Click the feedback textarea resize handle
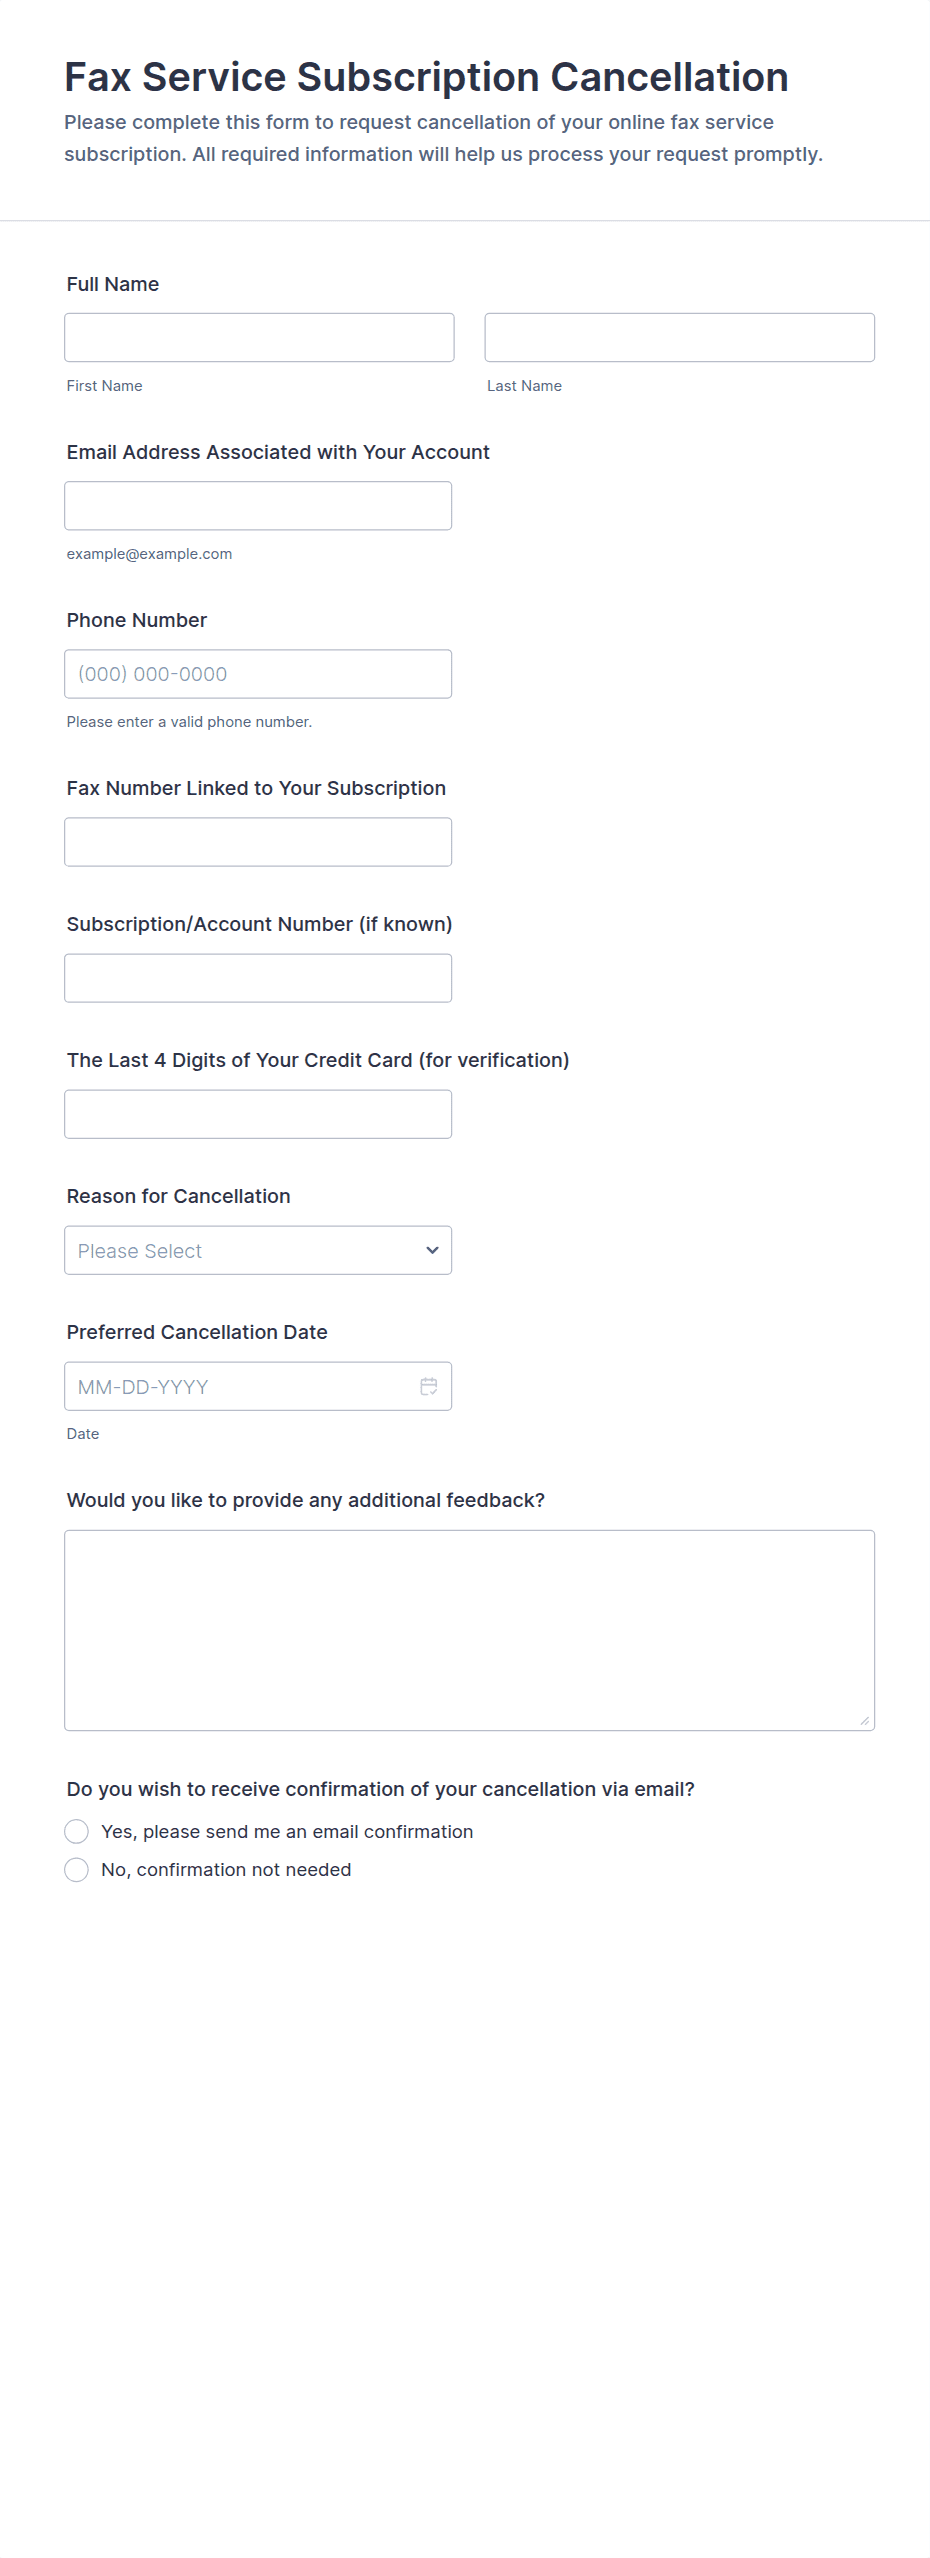 pos(864,1720)
